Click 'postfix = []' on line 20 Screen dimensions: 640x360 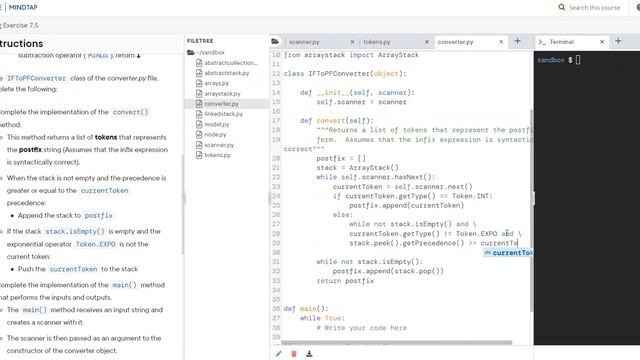[341, 158]
